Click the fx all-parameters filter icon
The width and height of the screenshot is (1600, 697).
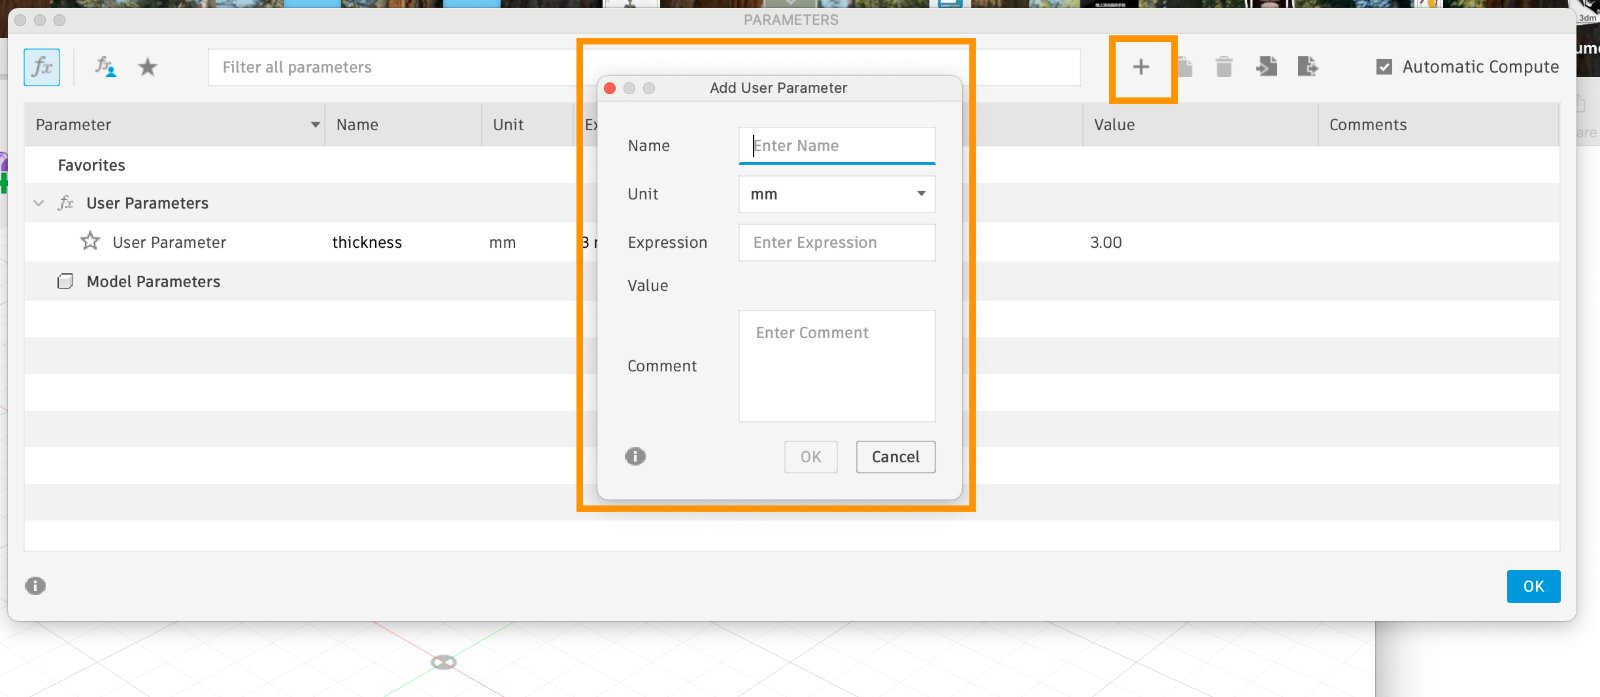[x=42, y=67]
